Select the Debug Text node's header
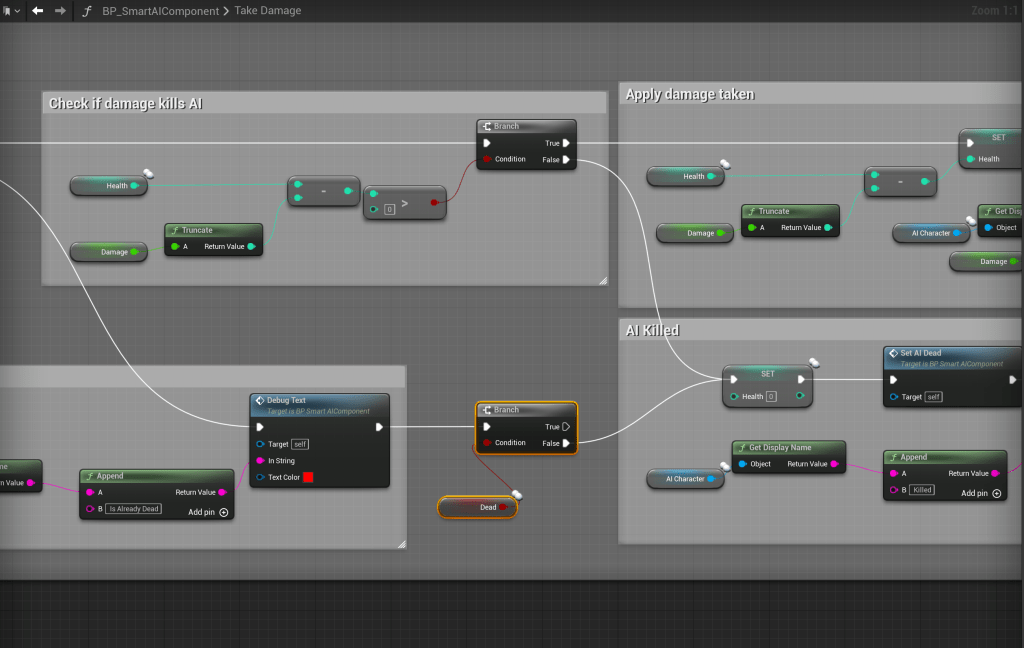1024x648 pixels. point(319,405)
